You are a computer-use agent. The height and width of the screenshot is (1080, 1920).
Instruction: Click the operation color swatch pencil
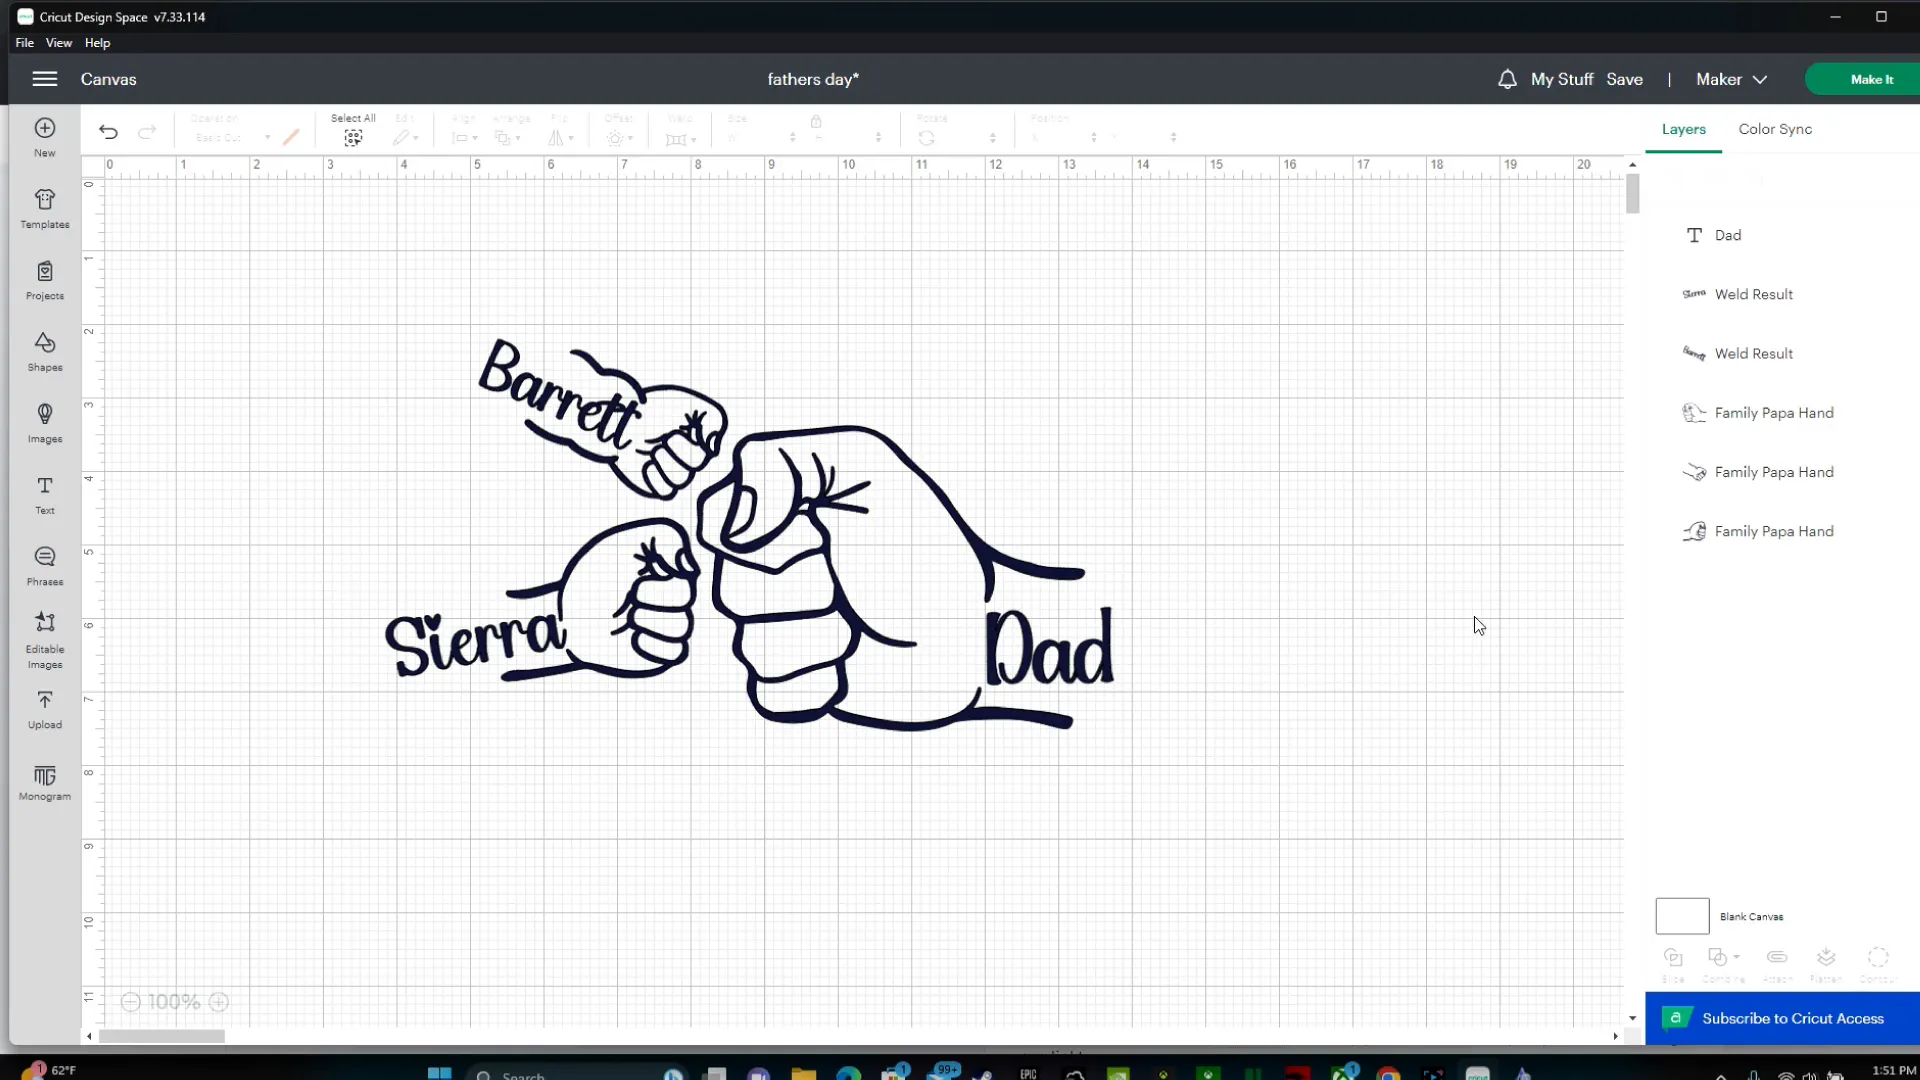click(291, 138)
